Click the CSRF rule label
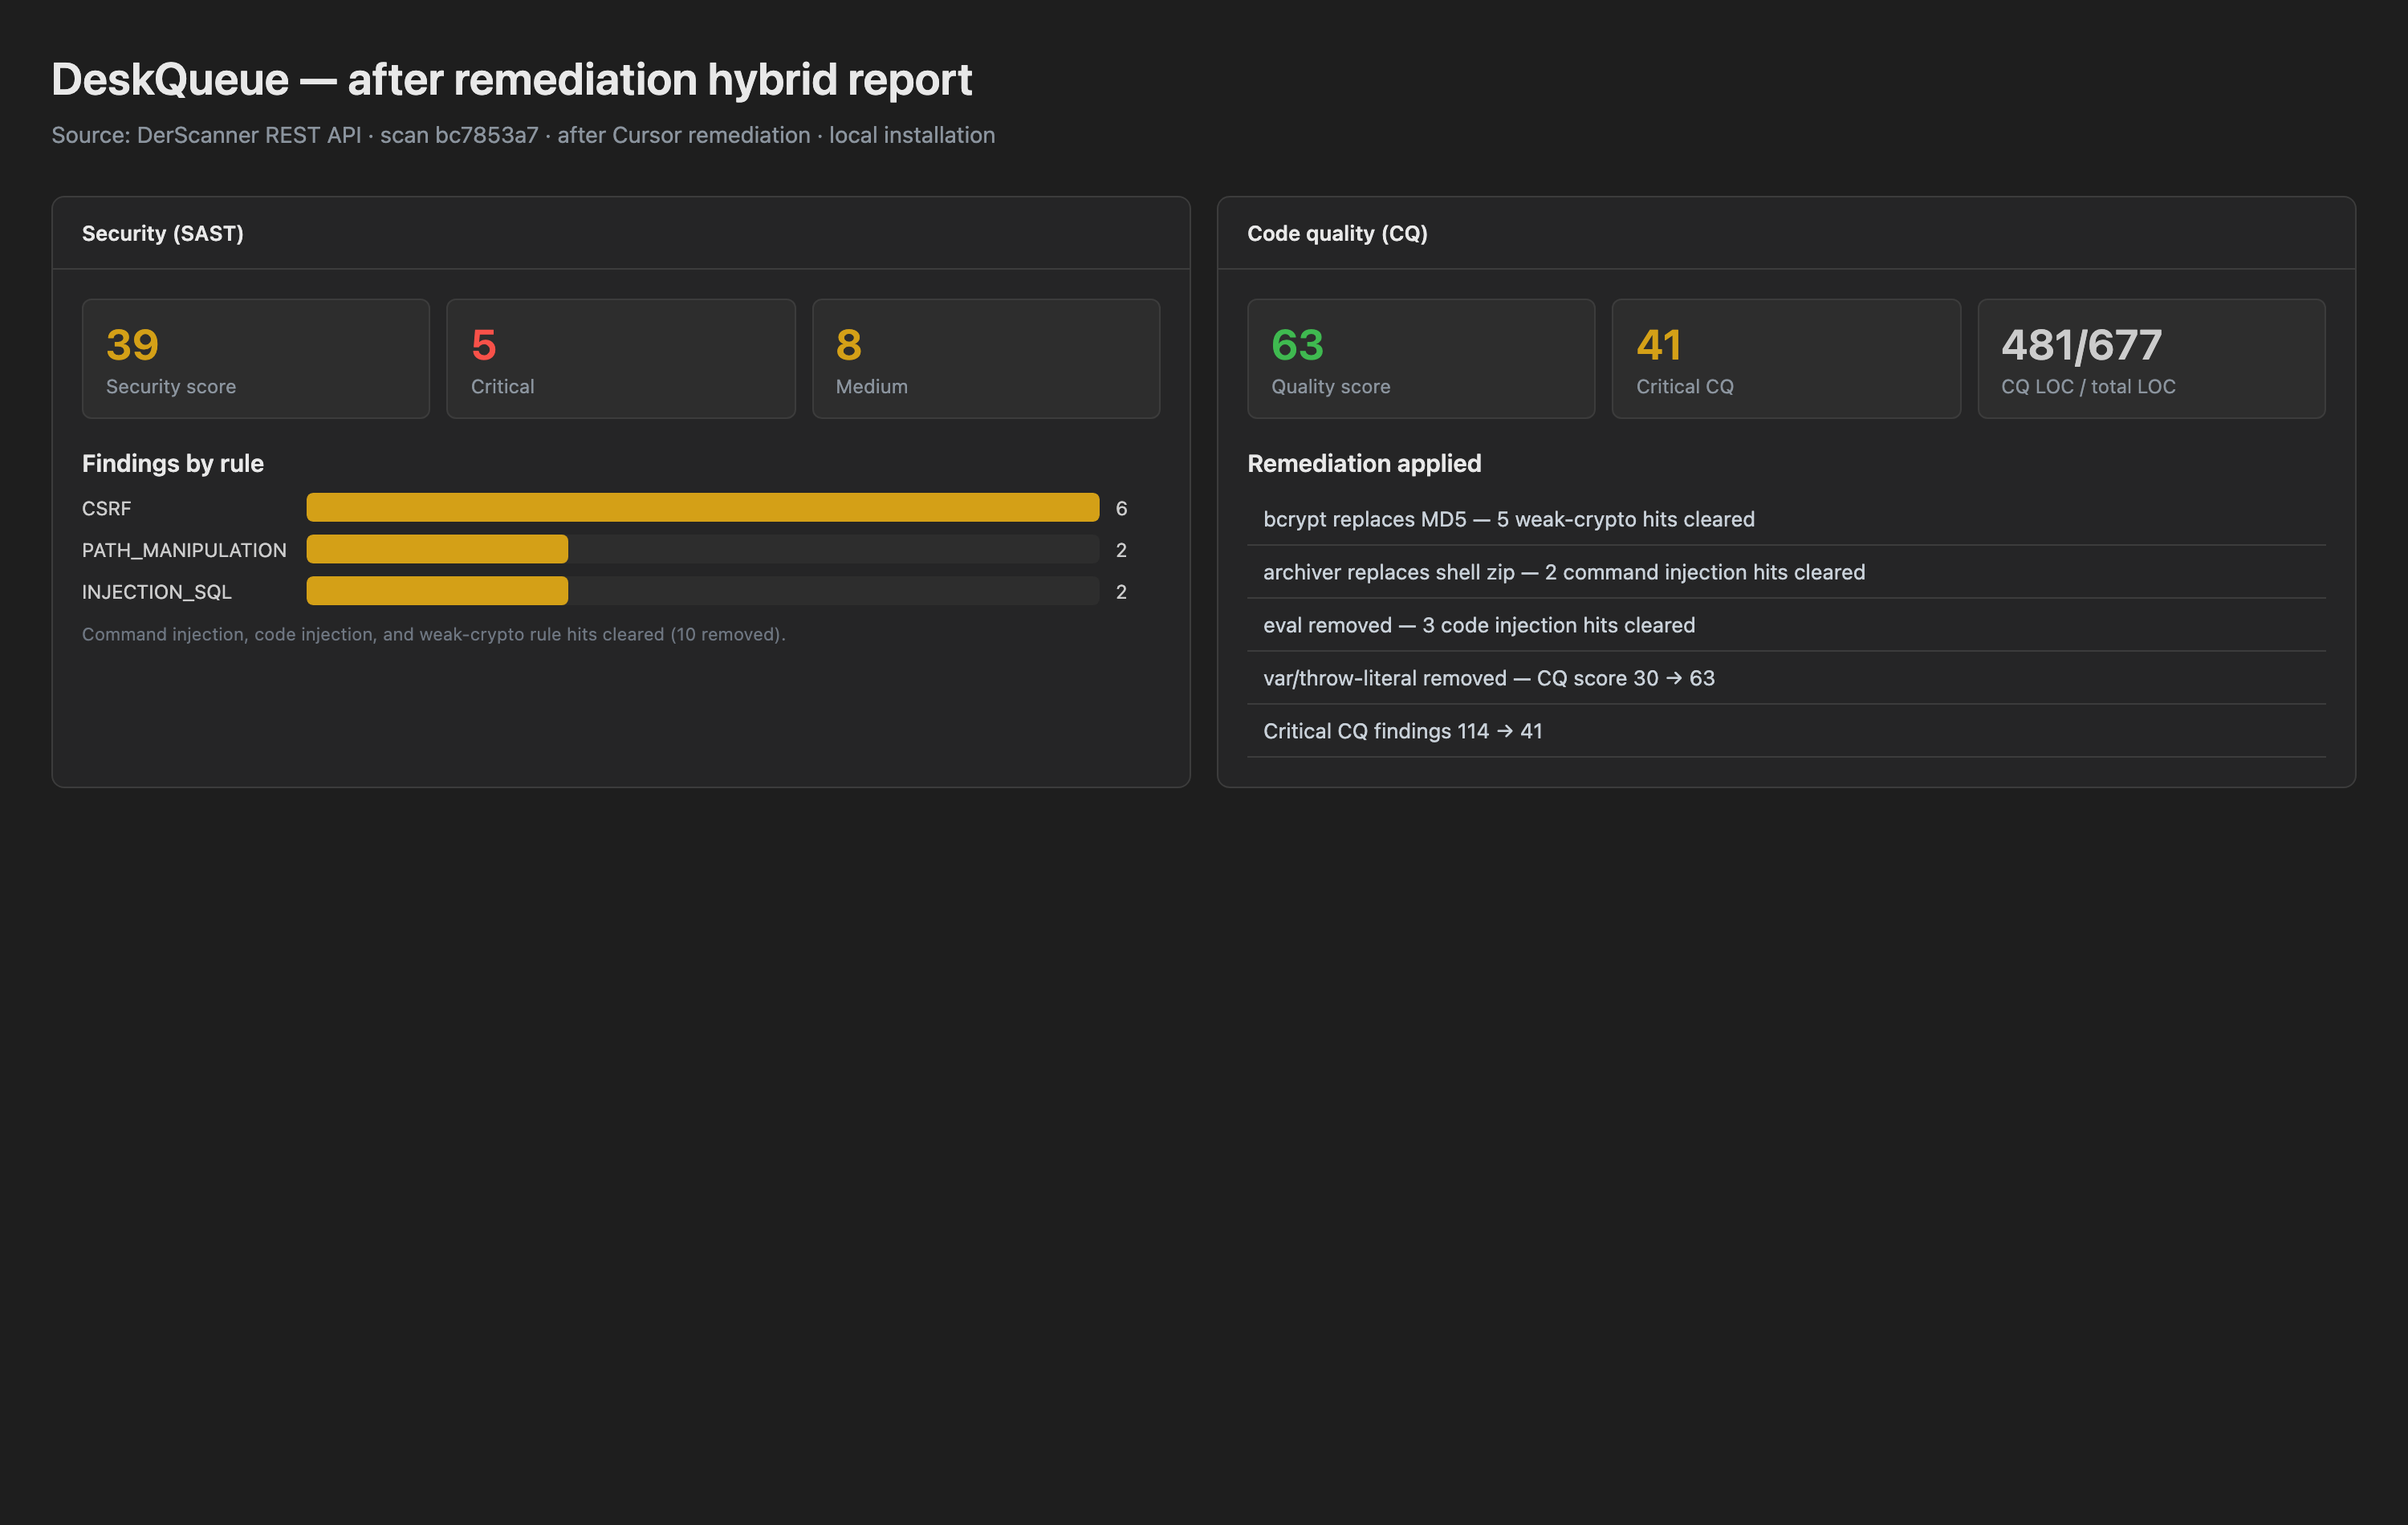This screenshot has width=2408, height=1525. coord(106,508)
